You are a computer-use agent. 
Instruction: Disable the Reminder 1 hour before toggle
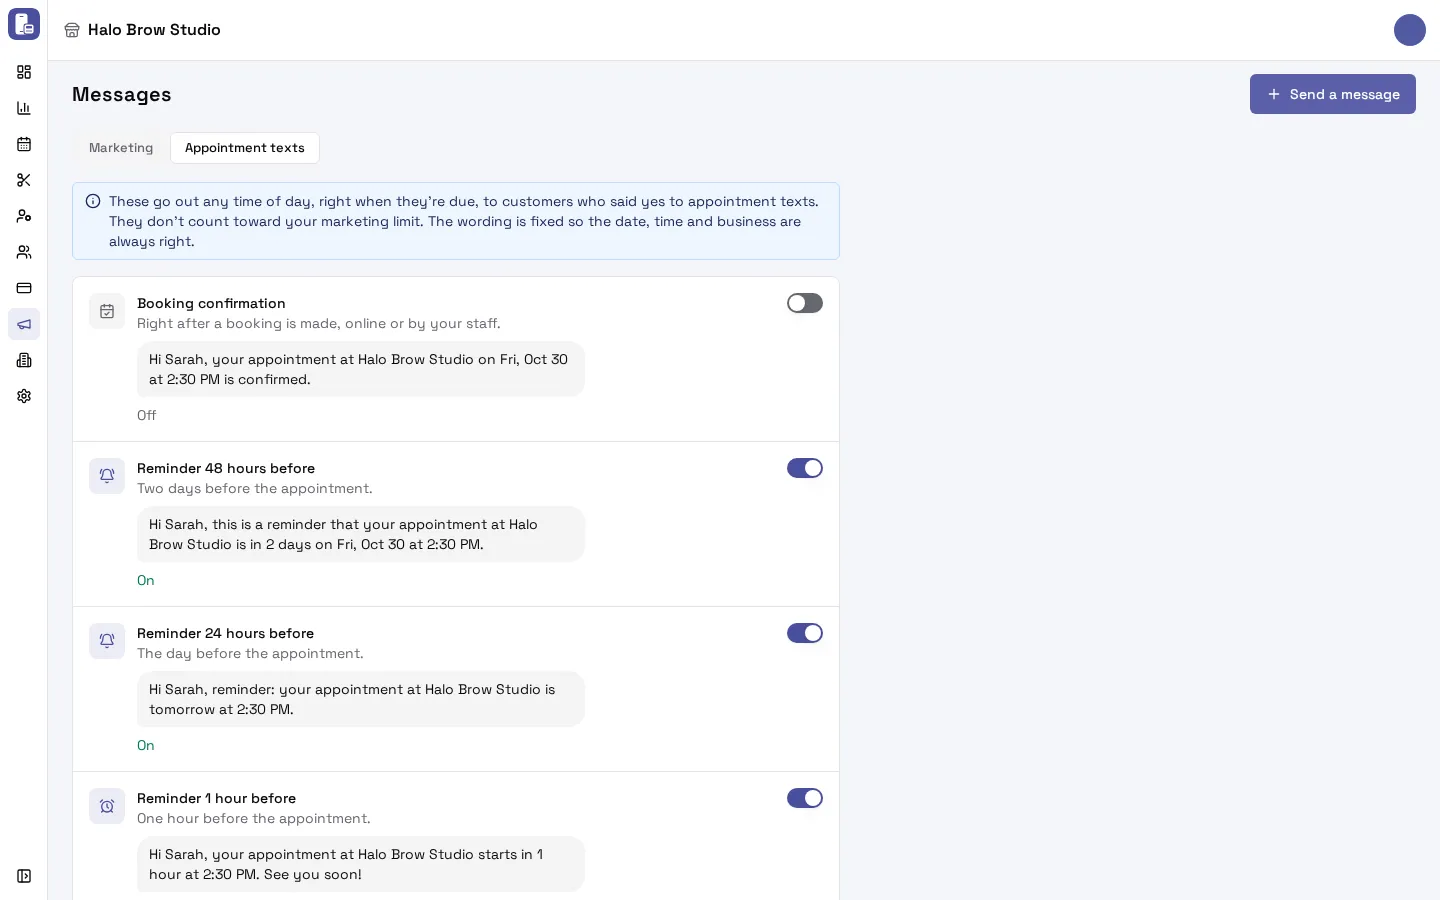tap(805, 798)
